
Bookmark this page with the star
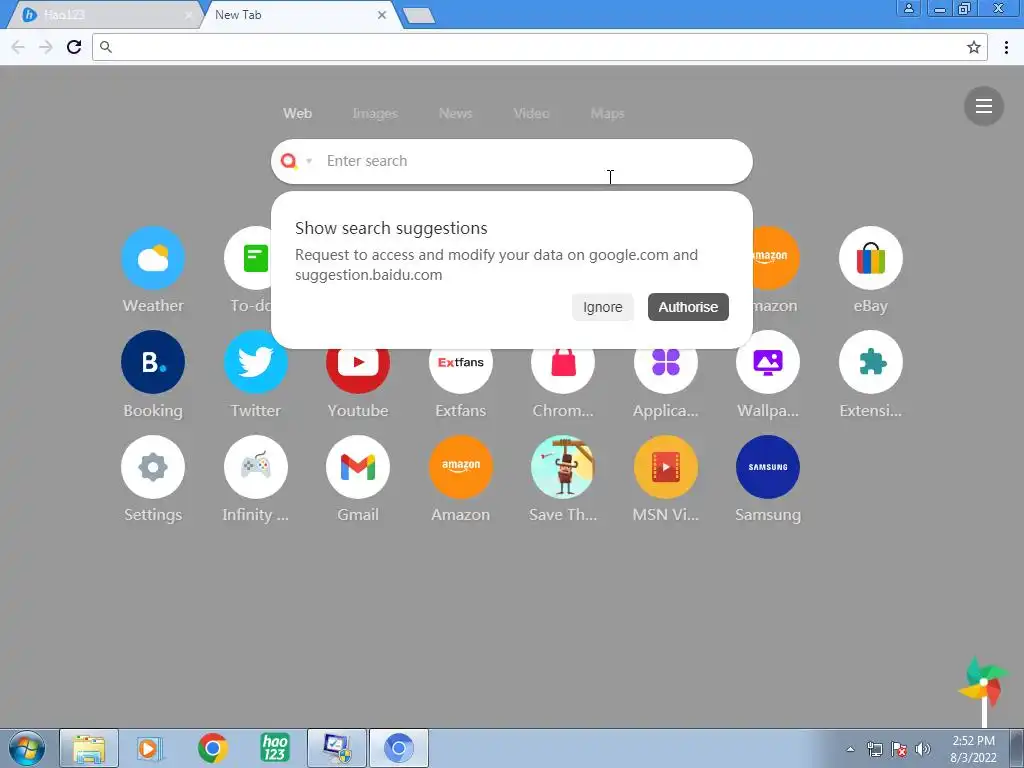click(x=974, y=47)
